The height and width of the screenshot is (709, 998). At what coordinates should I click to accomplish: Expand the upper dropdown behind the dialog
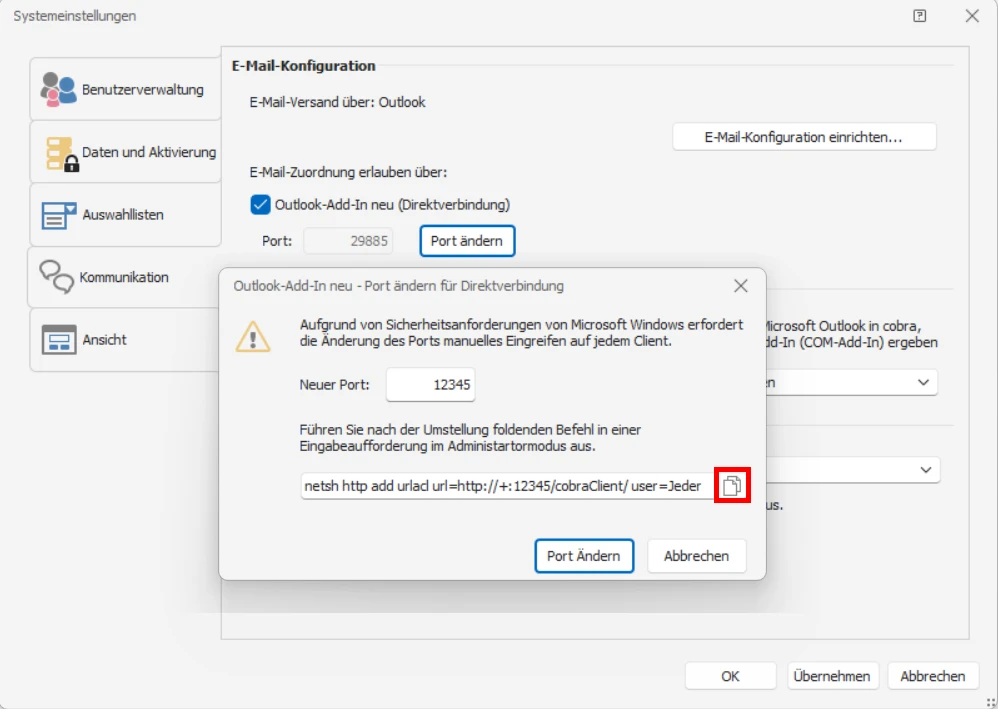(924, 382)
